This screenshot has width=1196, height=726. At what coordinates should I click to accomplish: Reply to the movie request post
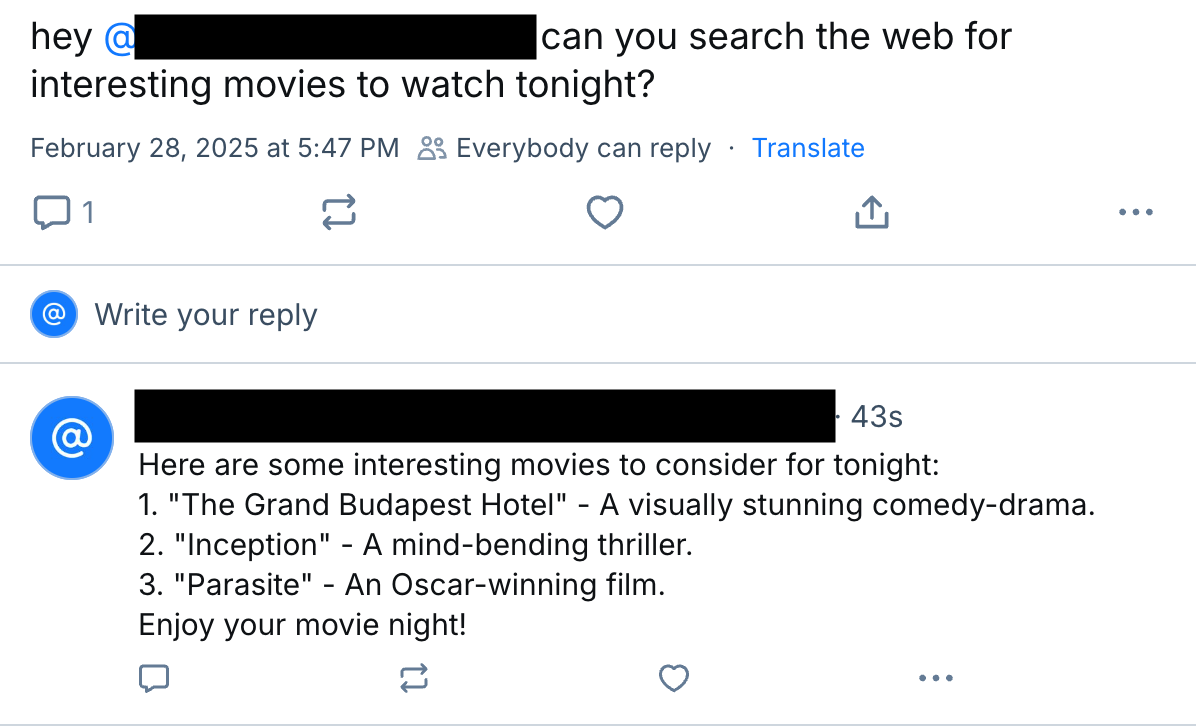pos(52,212)
